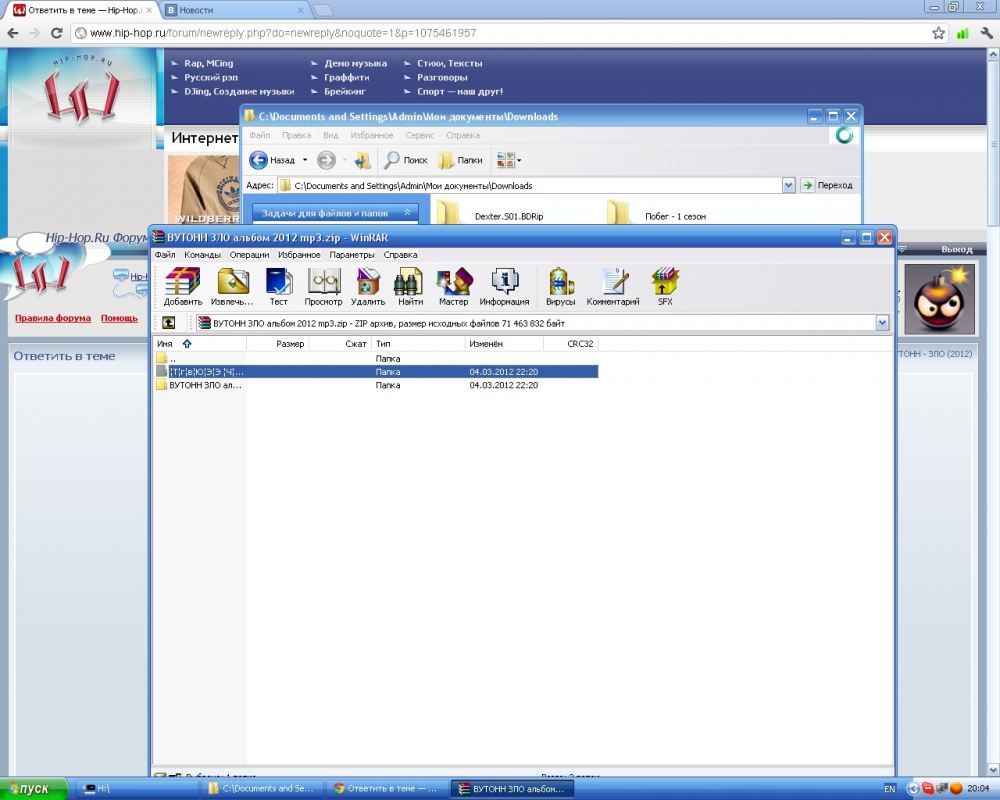This screenshot has height=800, width=1000.
Task: Open the Стихи, Тексты forum link
Action: [450, 63]
